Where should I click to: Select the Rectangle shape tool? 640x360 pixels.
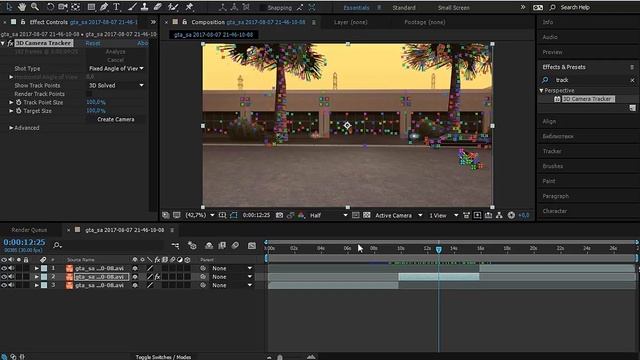91,7
